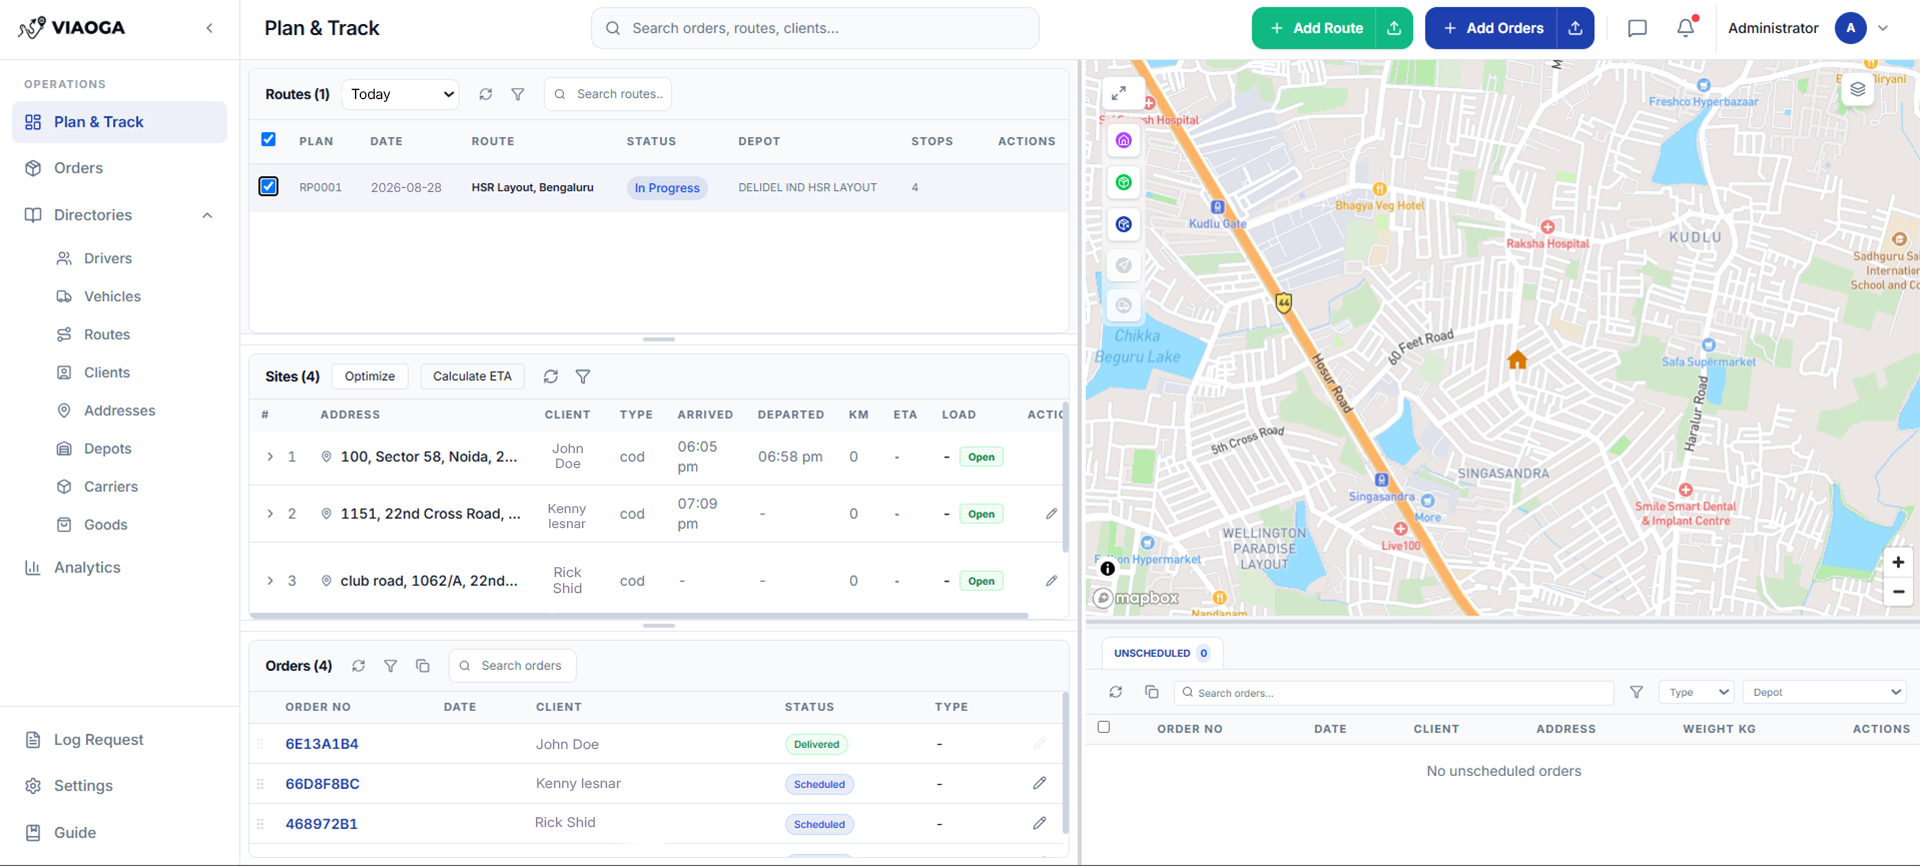
Task: Expand site row 2 details
Action: pos(270,514)
